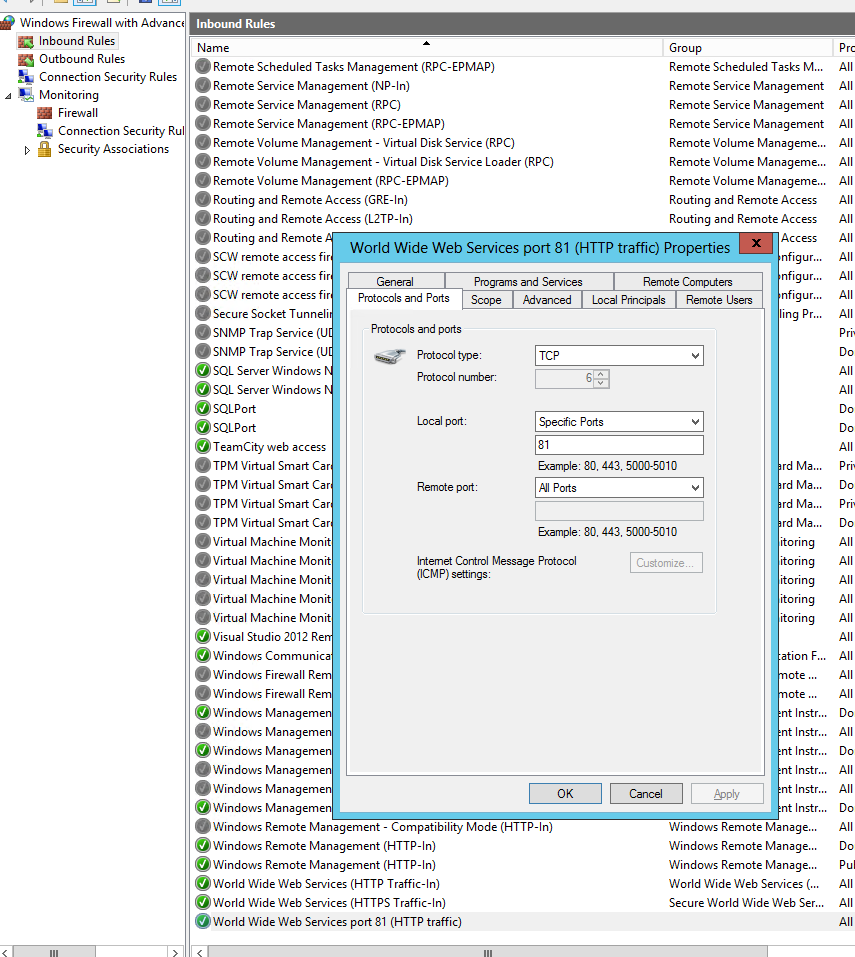Click enabled icon for World Wide Web Services (HTTPS Traffic-In)
855x957 pixels.
coord(203,903)
